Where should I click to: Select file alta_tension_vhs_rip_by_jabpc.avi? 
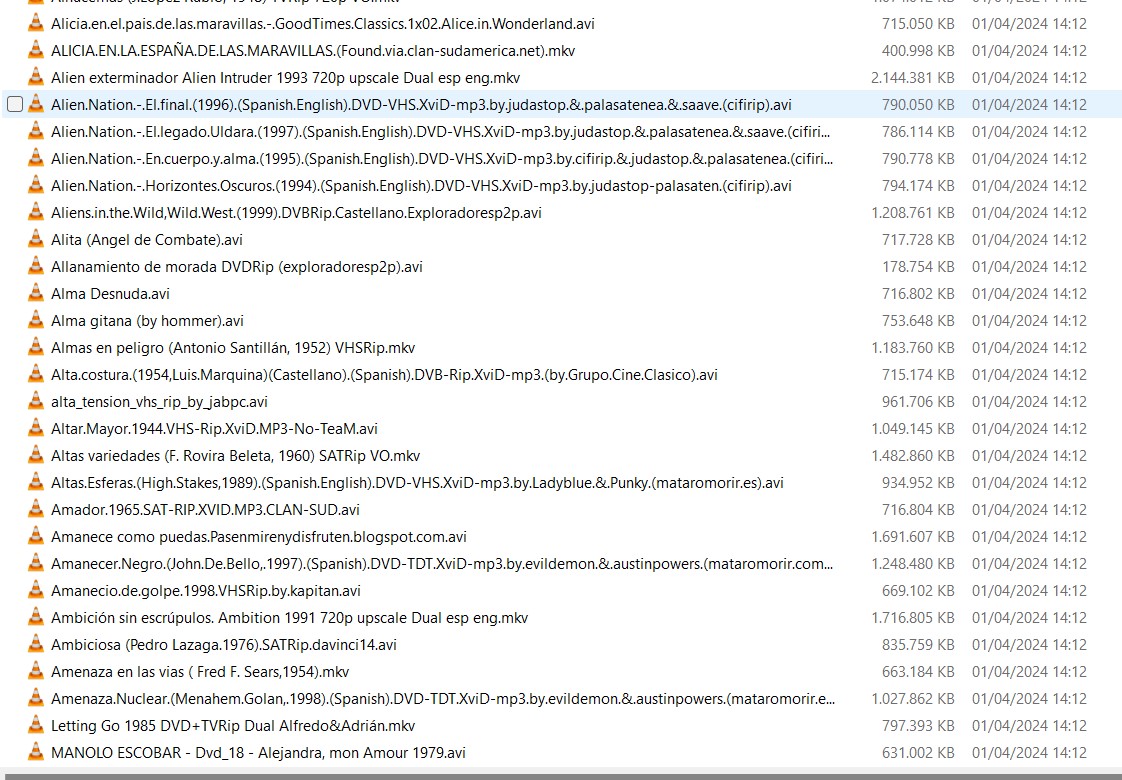pyautogui.click(x=160, y=401)
